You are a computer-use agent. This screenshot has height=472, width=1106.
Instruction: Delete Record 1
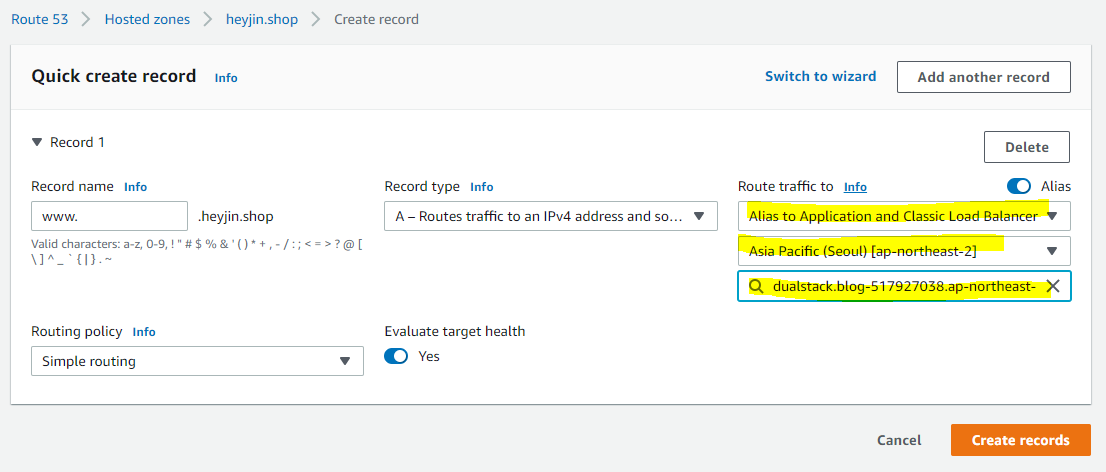[1026, 147]
